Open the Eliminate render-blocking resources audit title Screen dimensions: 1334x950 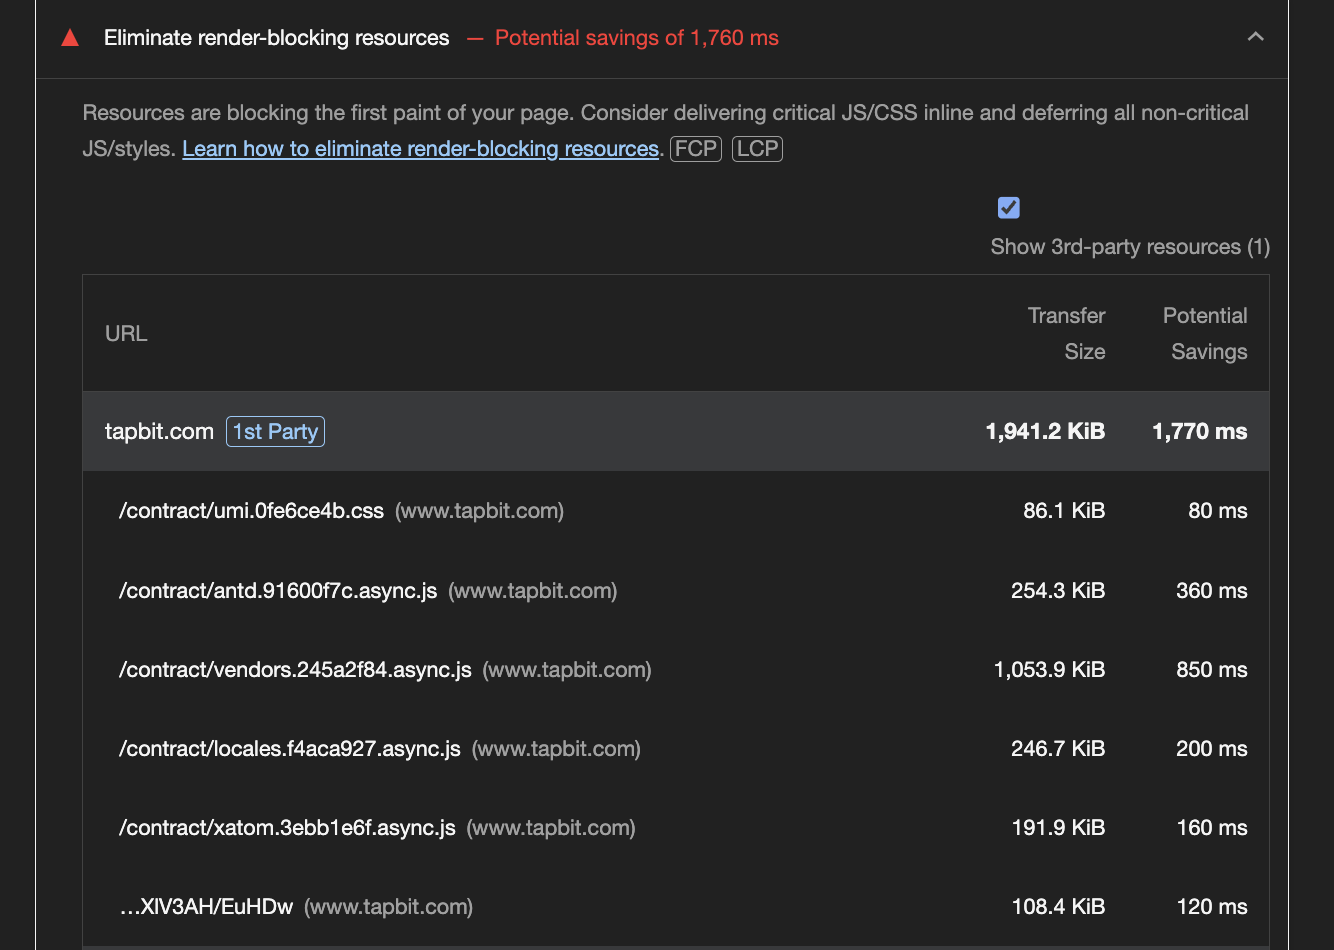coord(277,38)
